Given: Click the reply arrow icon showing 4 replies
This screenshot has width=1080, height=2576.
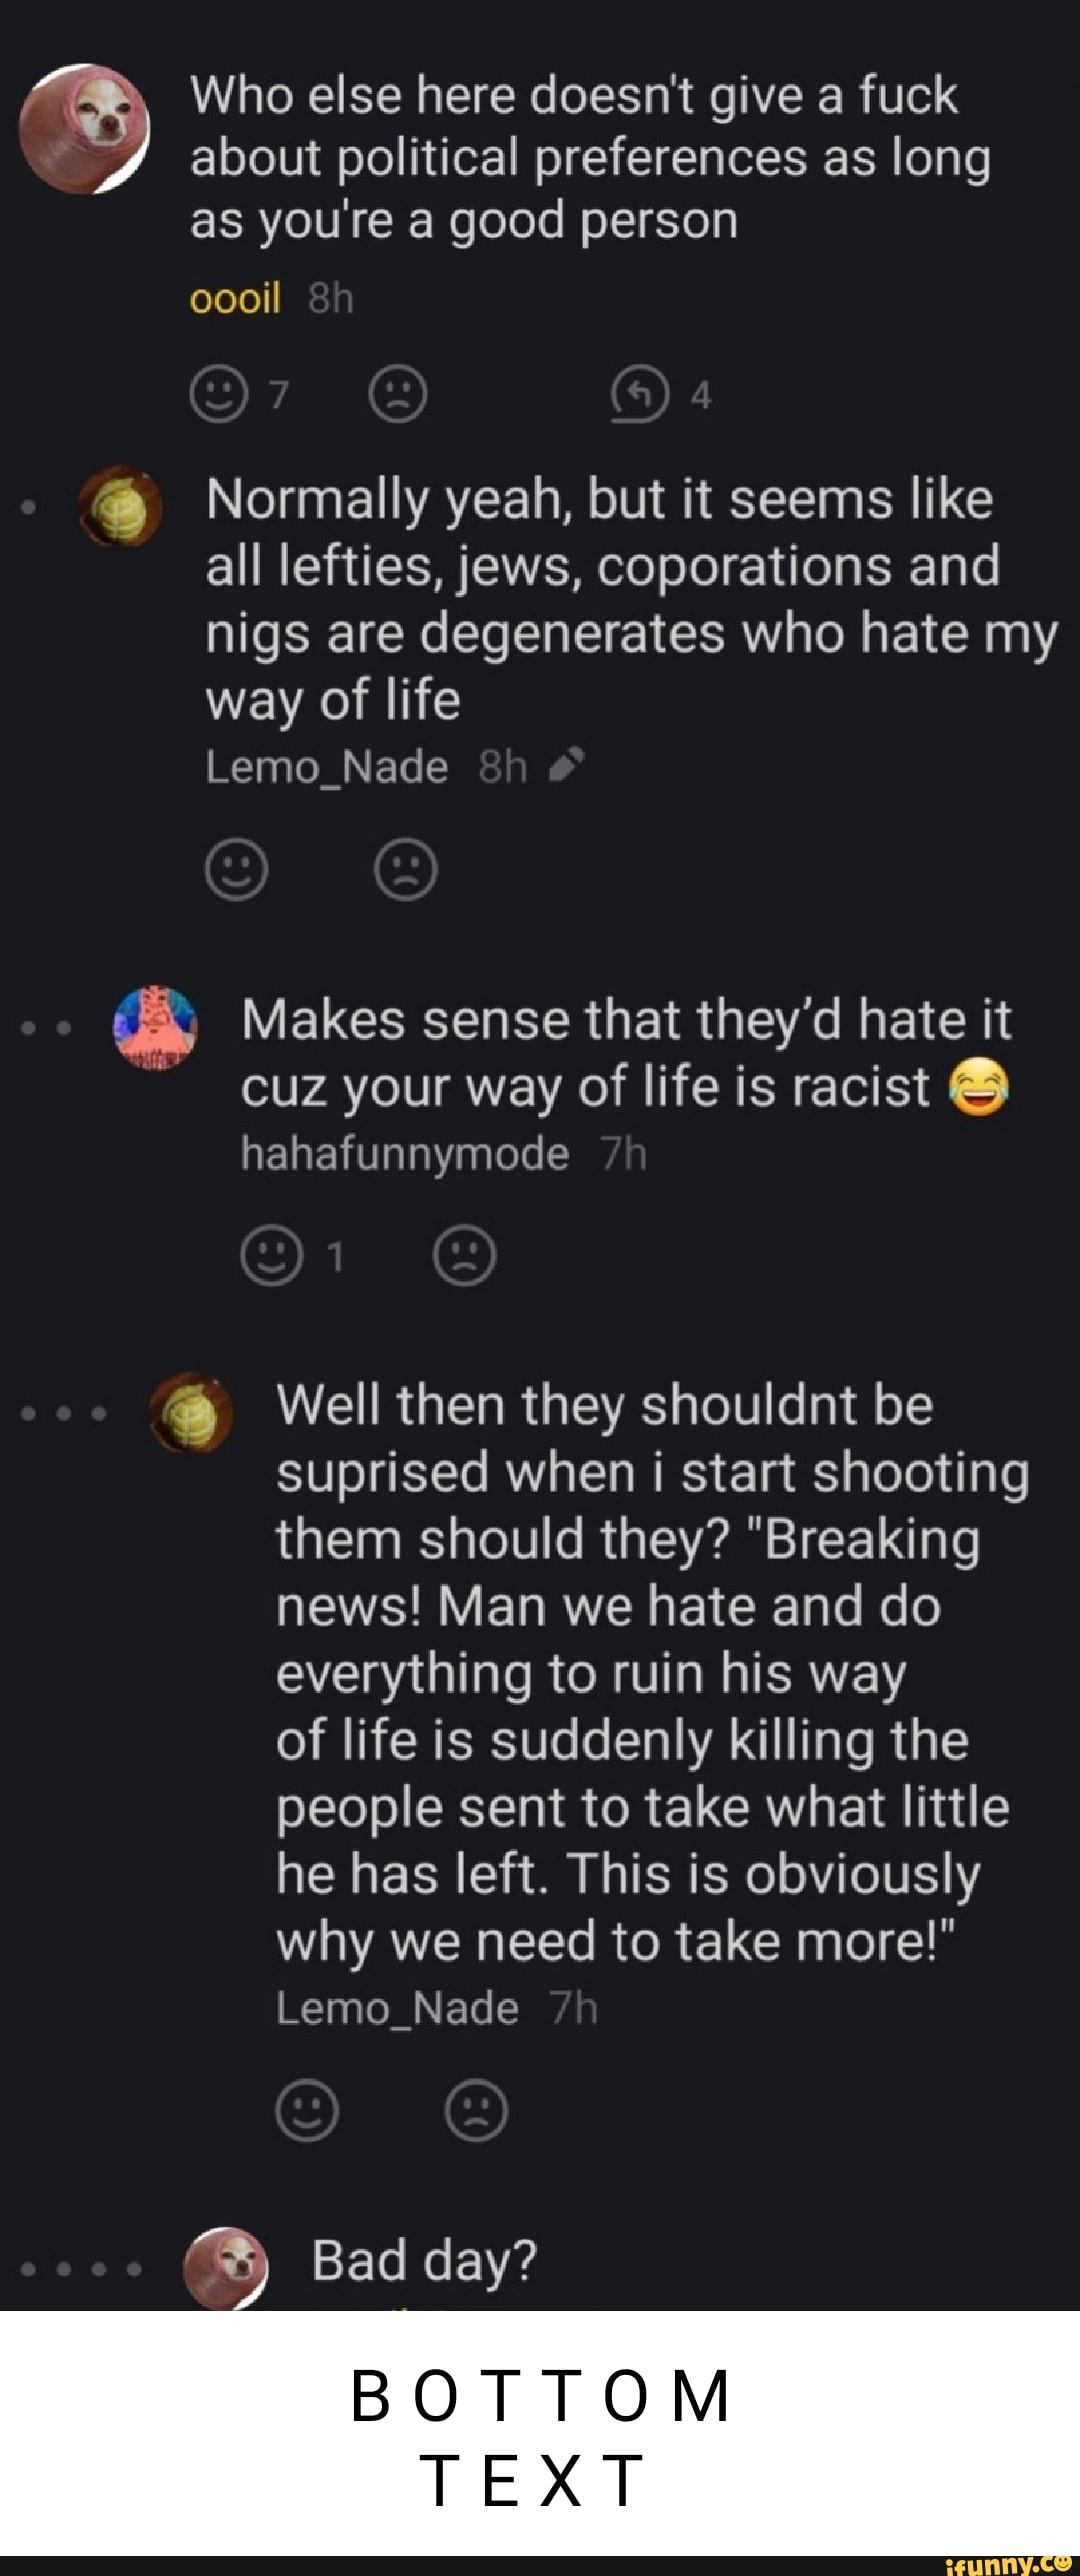Looking at the screenshot, I should pos(639,396).
